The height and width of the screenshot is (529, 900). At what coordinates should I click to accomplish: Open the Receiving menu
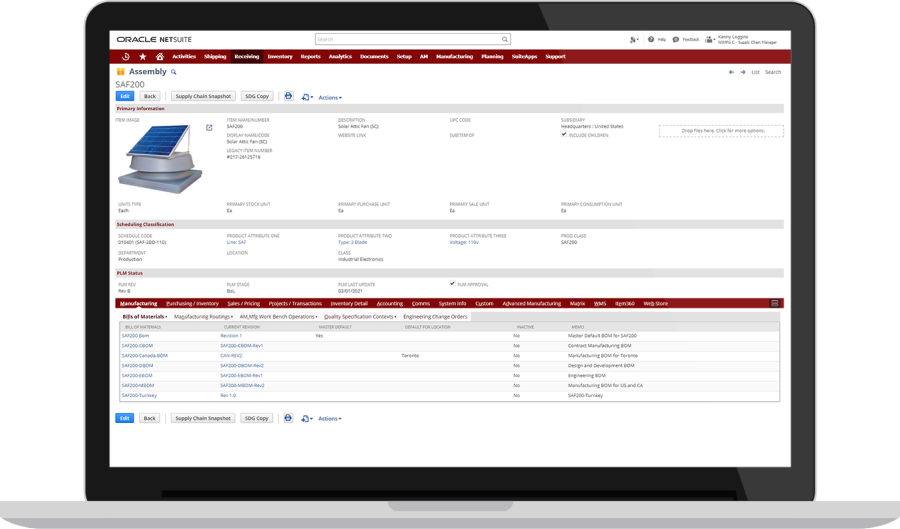247,56
